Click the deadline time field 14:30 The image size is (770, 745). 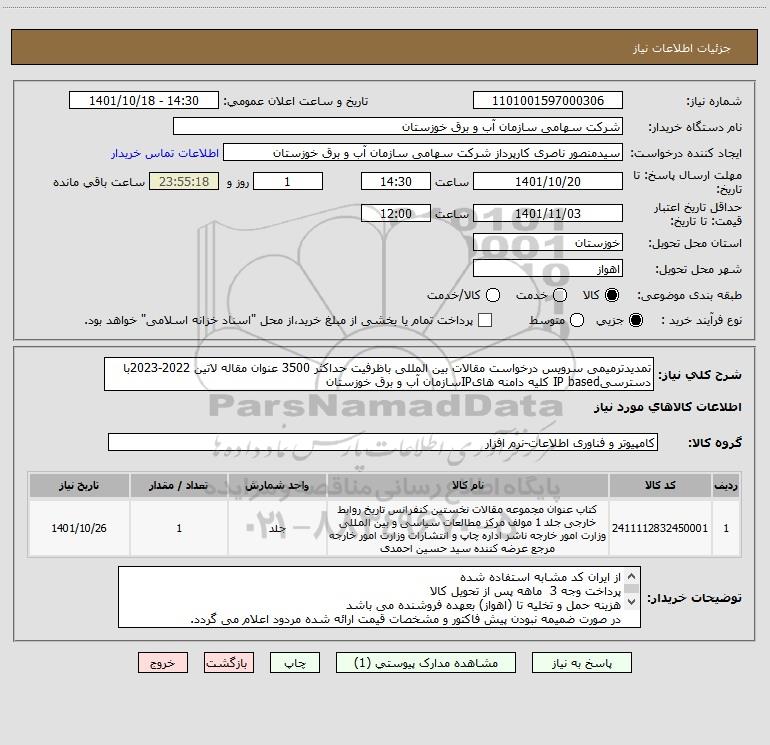[x=396, y=181]
